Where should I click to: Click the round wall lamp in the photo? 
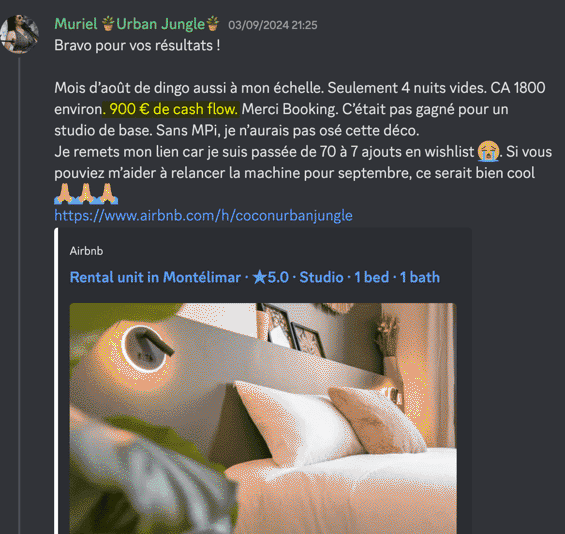pos(144,348)
